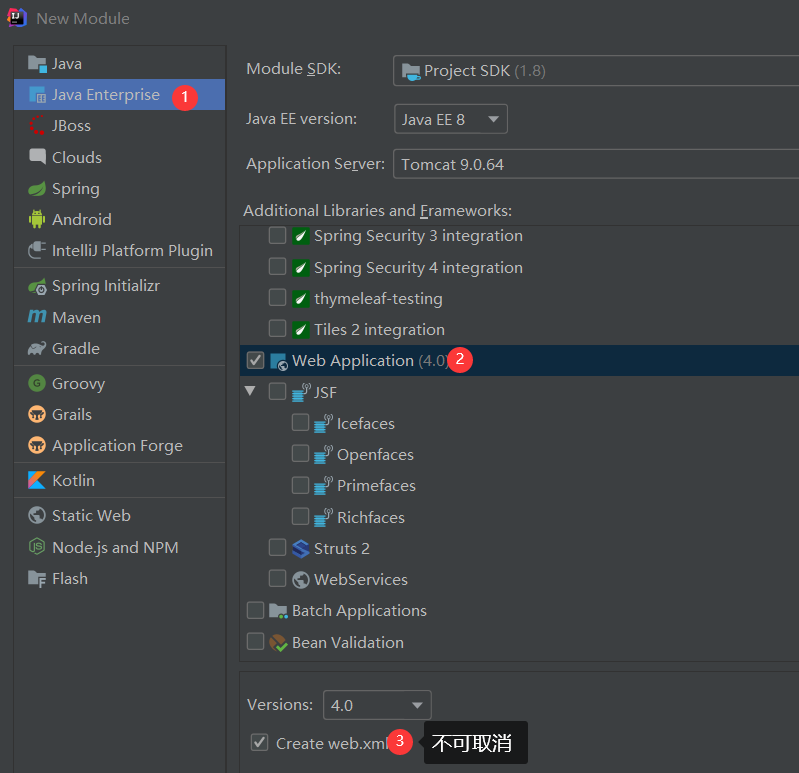Viewport: 799px width, 773px height.
Task: Click the Gradle elephant icon
Action: click(37, 349)
